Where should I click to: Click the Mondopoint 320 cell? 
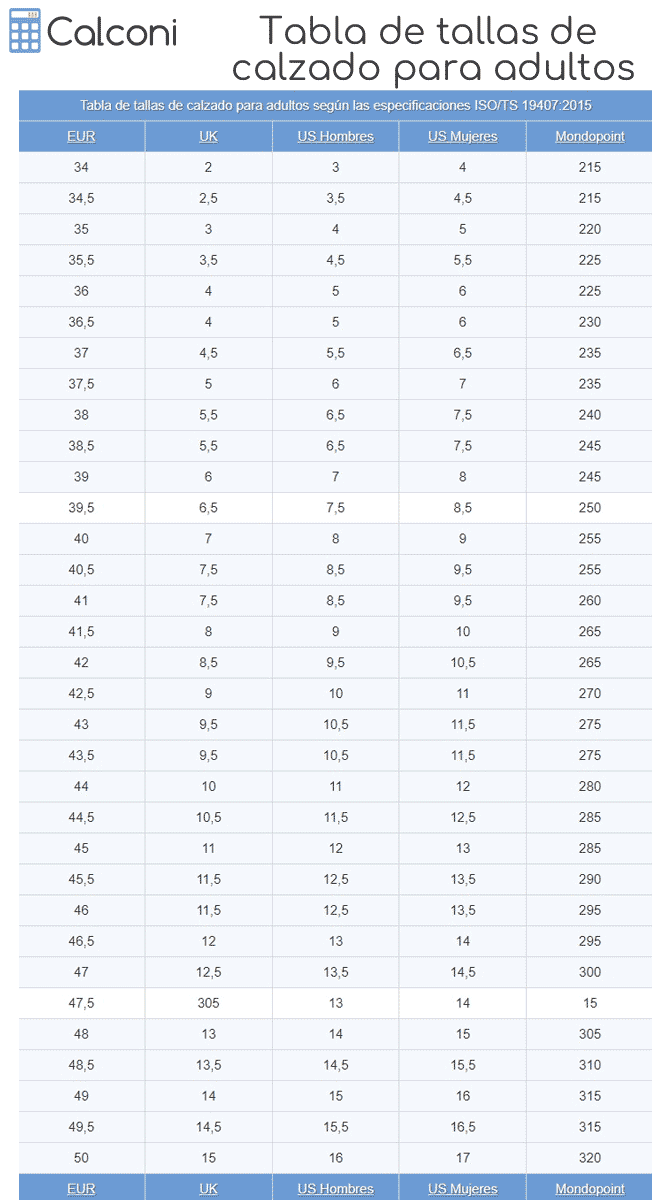590,1158
